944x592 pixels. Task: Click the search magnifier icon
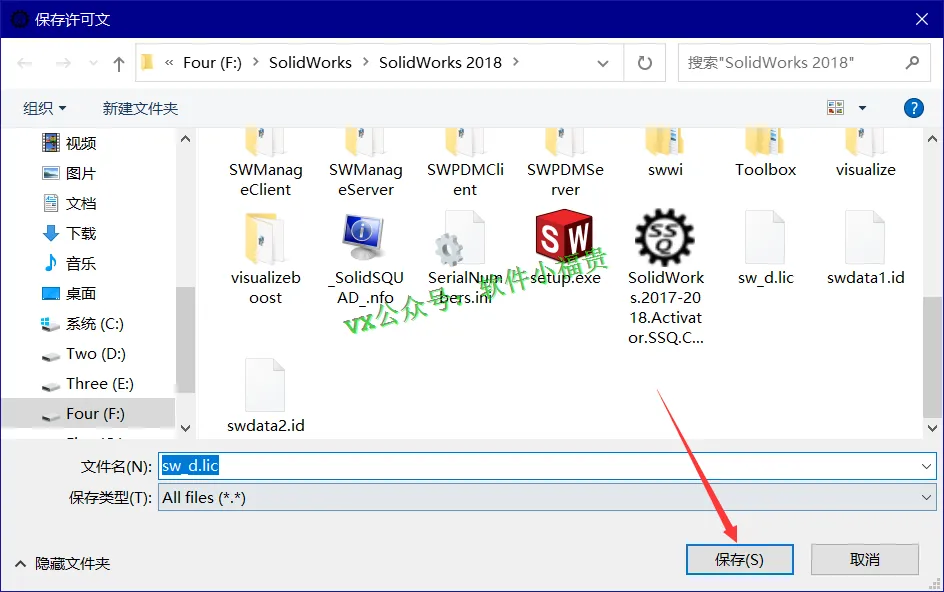coord(913,62)
